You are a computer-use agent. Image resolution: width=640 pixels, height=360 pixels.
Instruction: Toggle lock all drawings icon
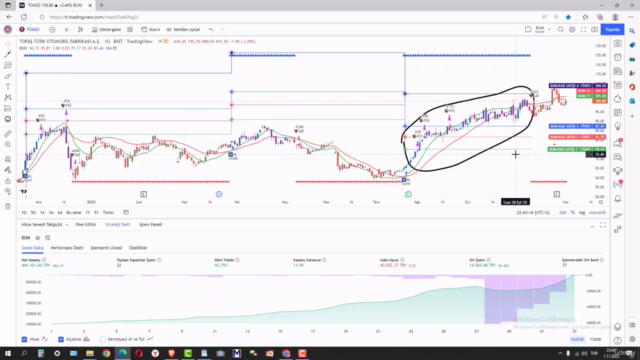[x=8, y=181]
